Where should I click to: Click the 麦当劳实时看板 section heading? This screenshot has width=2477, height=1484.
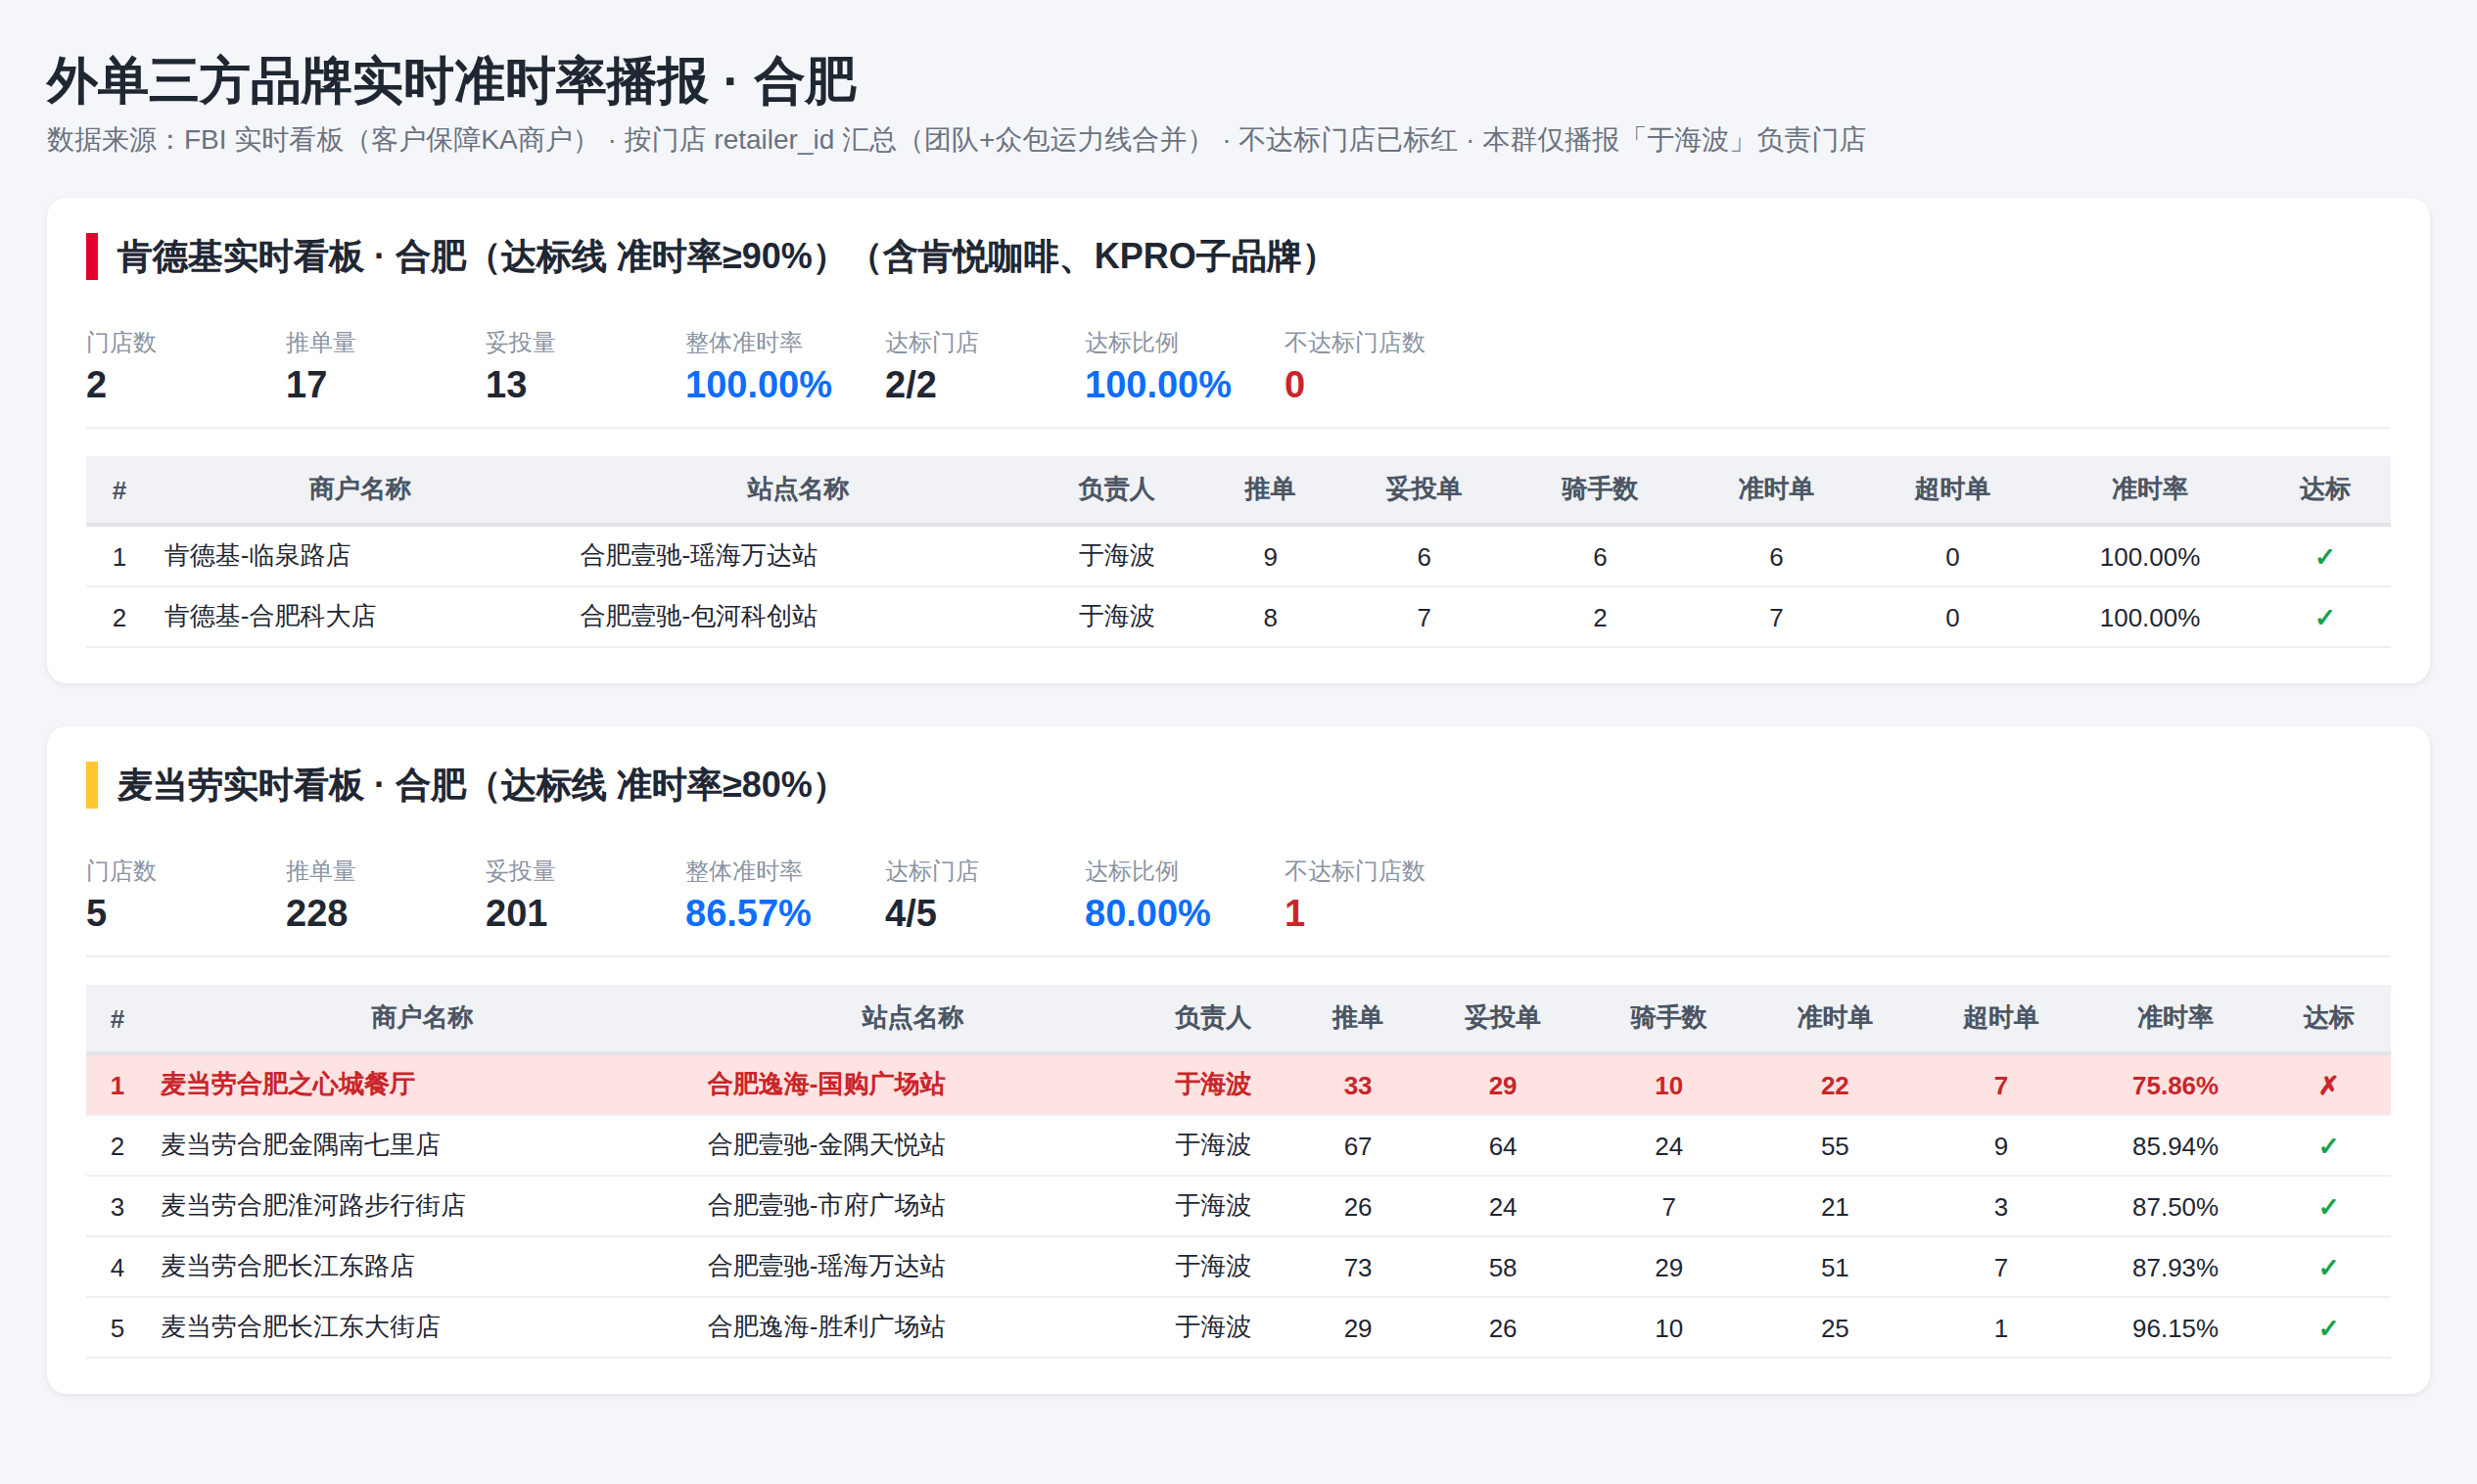pos(473,785)
